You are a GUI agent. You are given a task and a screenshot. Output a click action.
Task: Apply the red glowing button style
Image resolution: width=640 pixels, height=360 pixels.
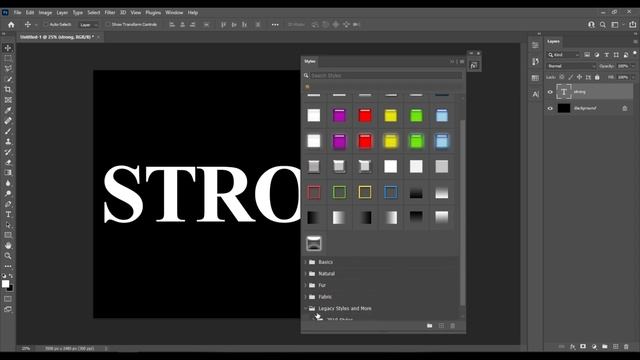click(x=365, y=141)
